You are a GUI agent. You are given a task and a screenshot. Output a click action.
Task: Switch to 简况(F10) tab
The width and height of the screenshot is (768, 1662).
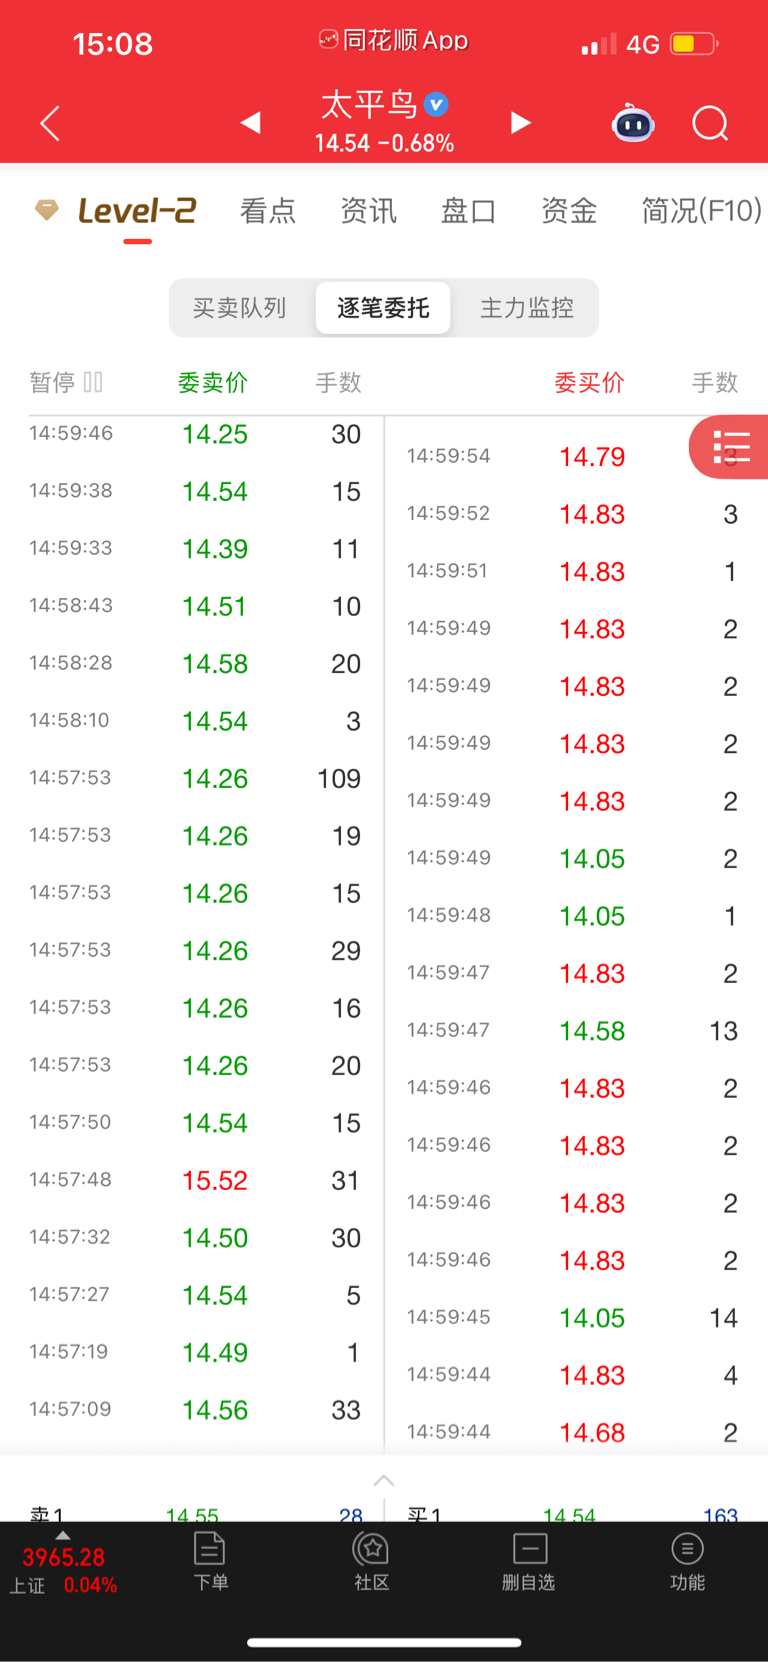coord(701,211)
